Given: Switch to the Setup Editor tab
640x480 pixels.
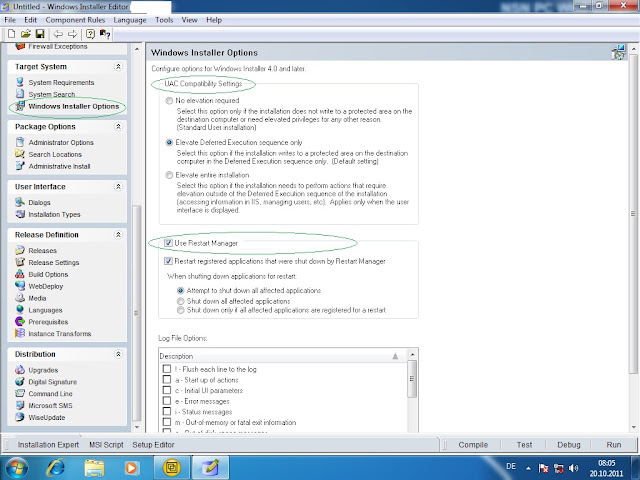Looking at the screenshot, I should click(x=153, y=445).
